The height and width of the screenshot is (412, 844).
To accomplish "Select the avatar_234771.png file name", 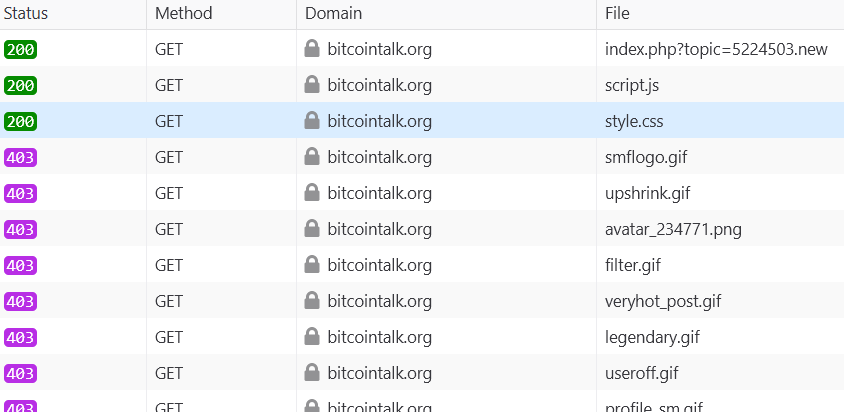I will click(673, 230).
